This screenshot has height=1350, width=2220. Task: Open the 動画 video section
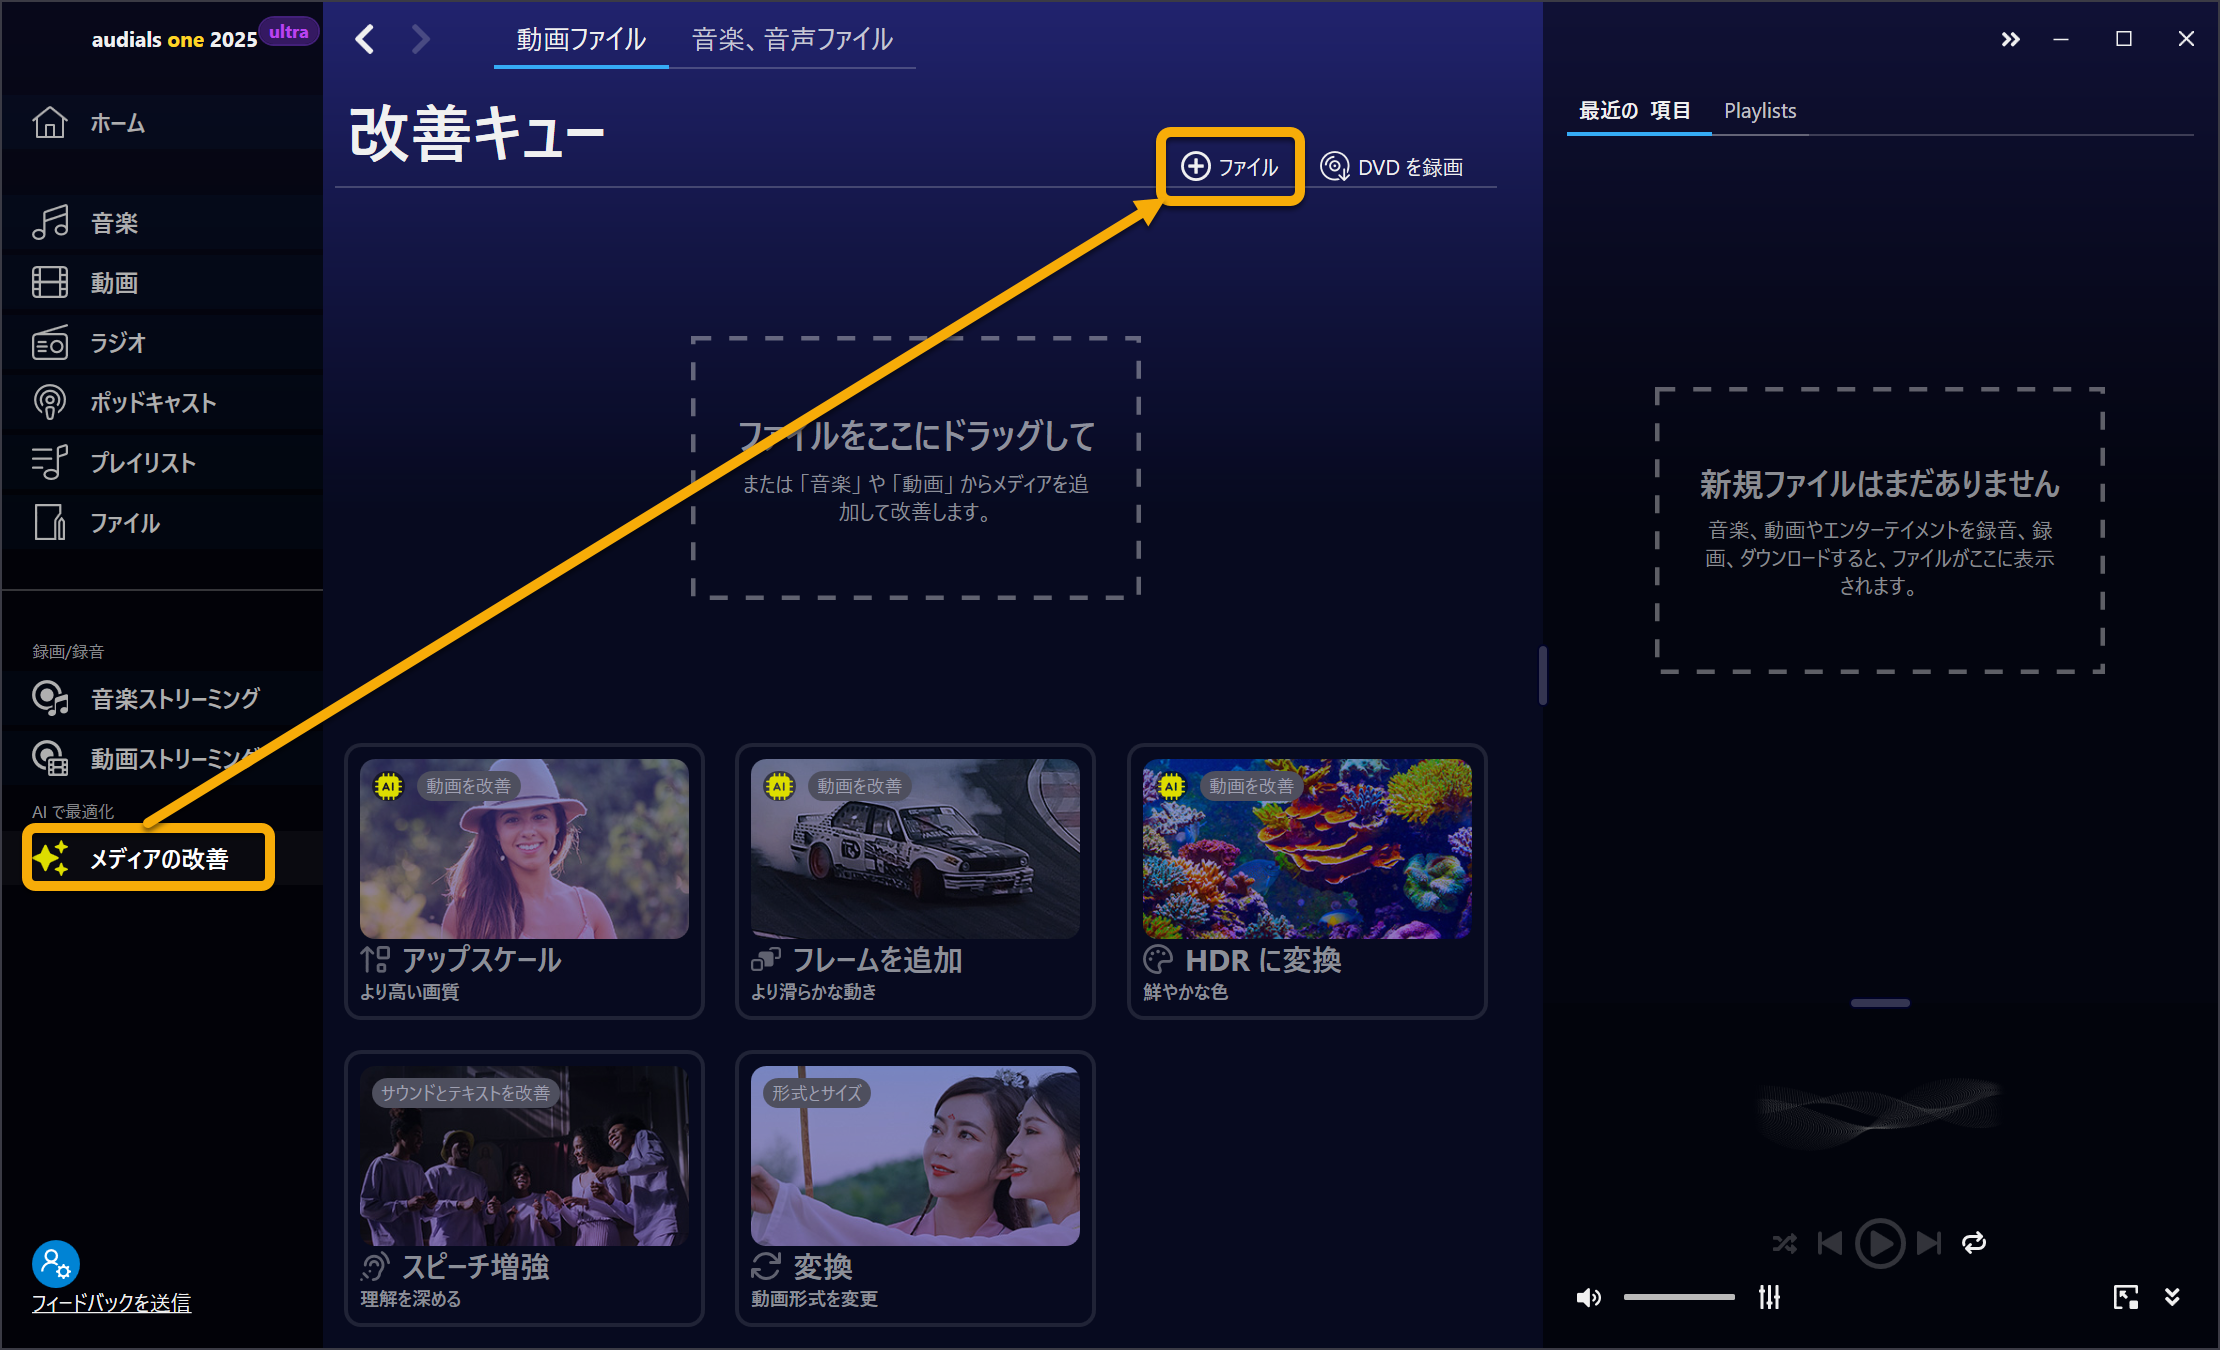pos(162,283)
